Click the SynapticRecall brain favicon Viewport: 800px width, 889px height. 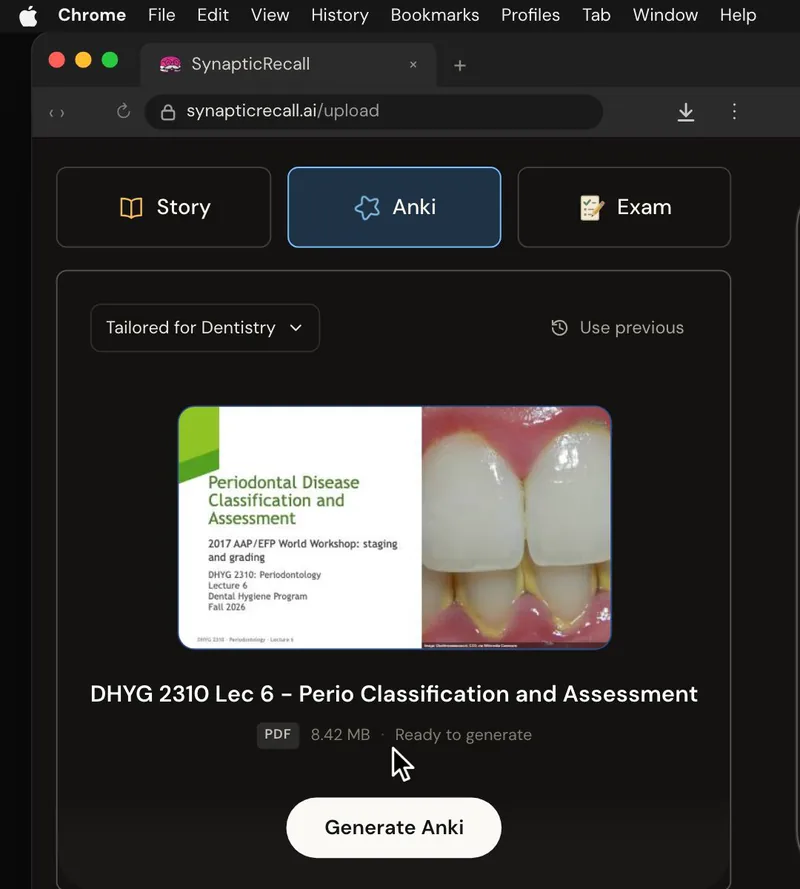[170, 64]
